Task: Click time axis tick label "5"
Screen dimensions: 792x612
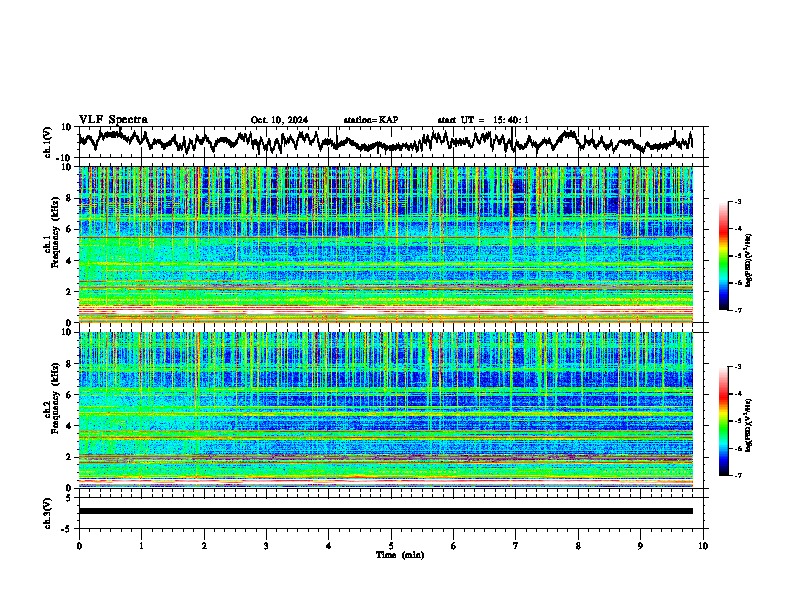Action: [x=391, y=546]
